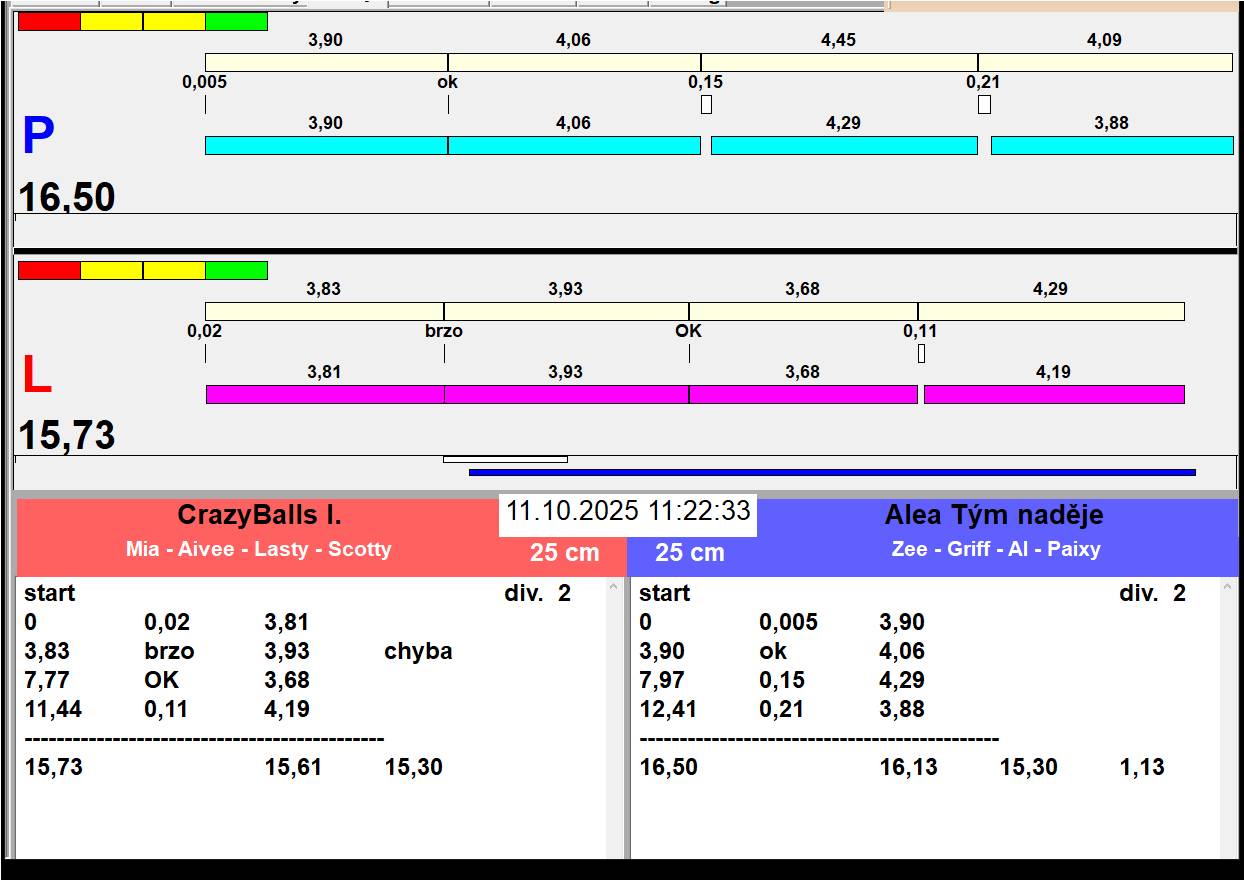The height and width of the screenshot is (880, 1244).
Task: Click 'div. 2' in the Alea results panel
Action: point(1153,593)
